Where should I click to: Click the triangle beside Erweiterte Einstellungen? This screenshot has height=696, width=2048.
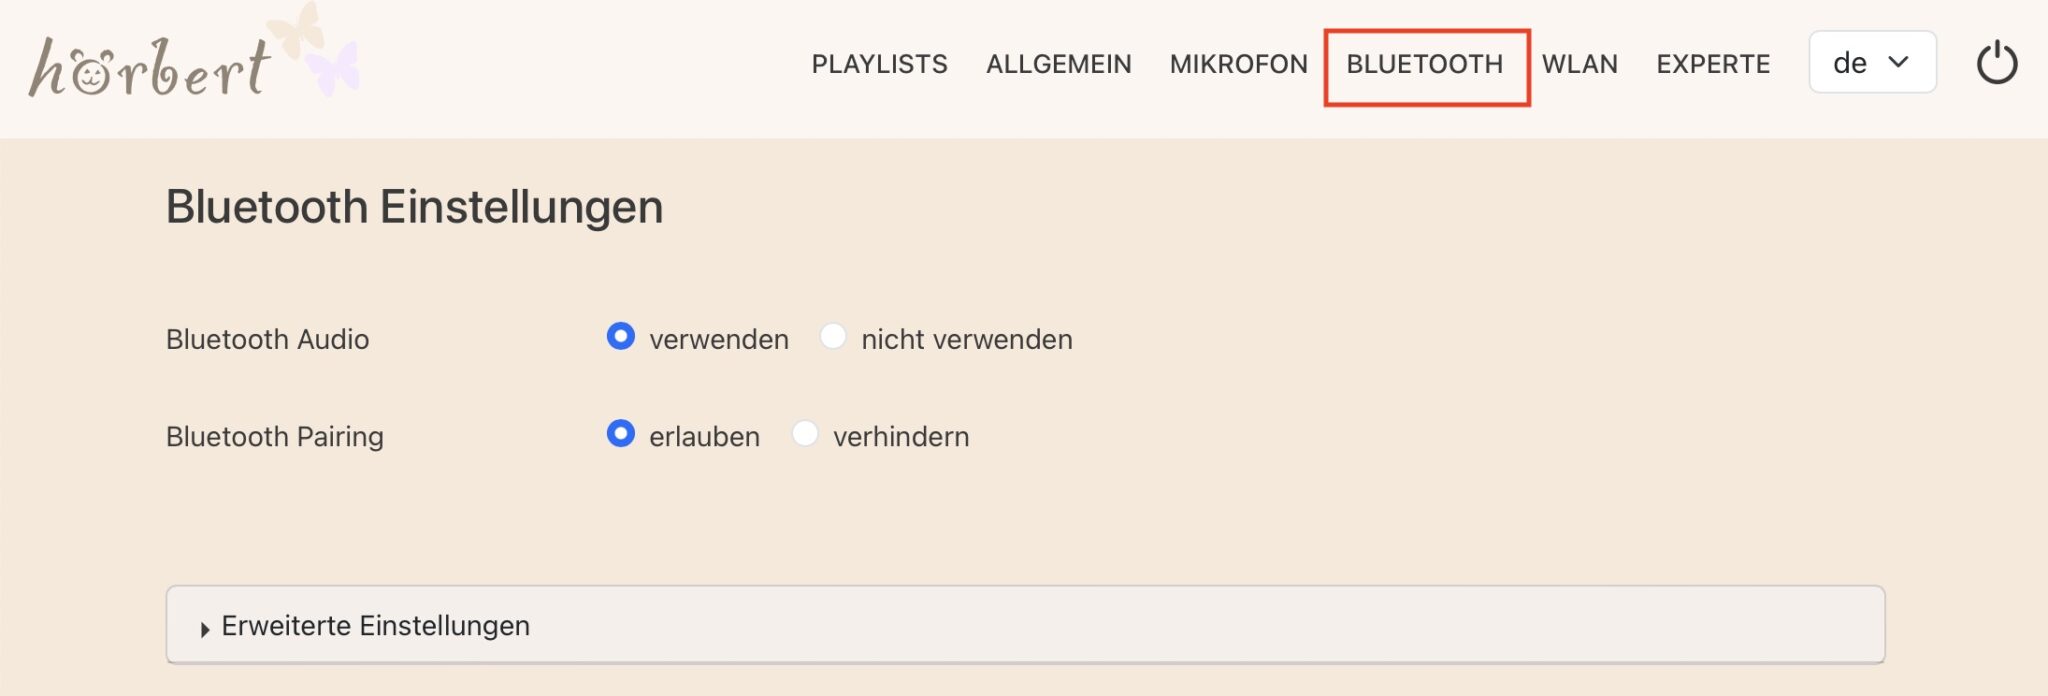coord(204,629)
